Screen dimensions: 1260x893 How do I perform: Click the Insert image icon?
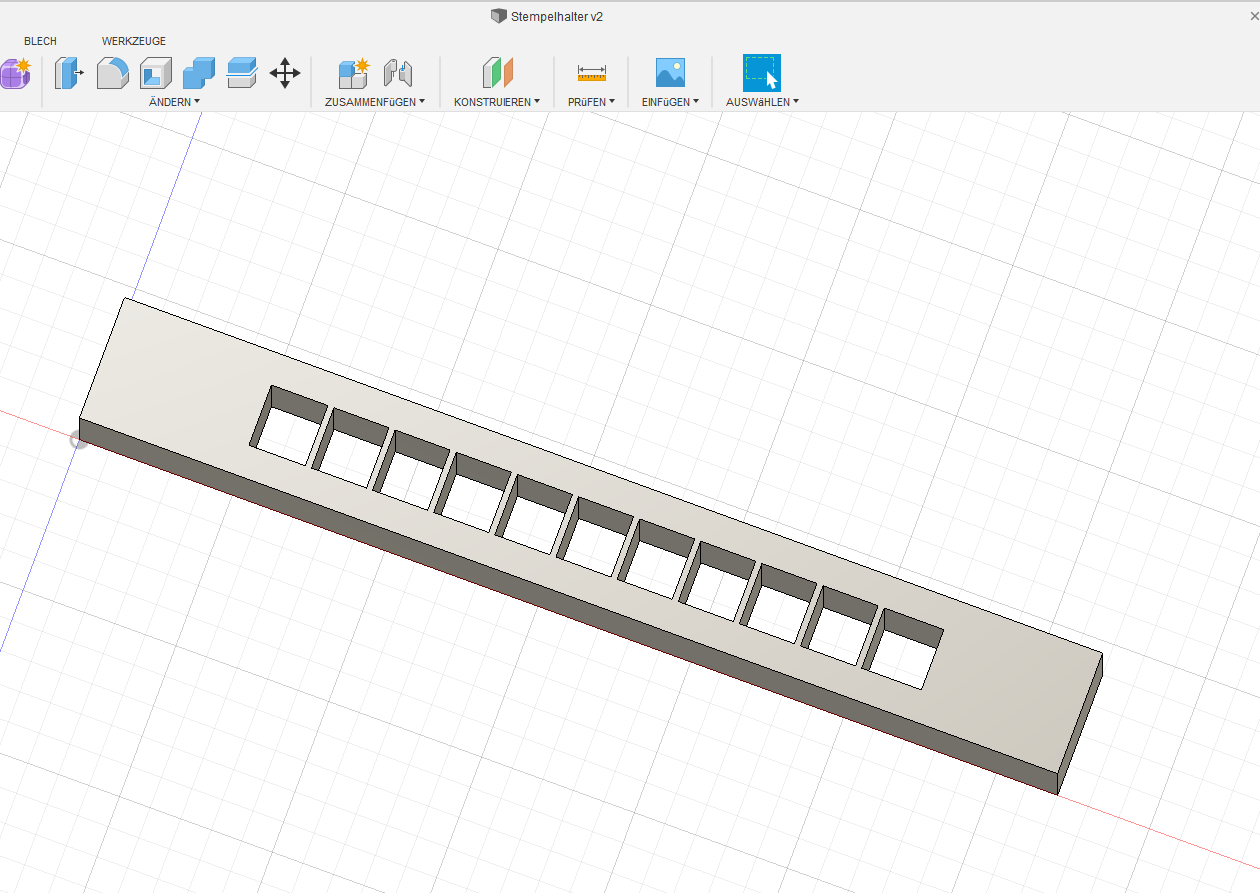pyautogui.click(x=670, y=73)
